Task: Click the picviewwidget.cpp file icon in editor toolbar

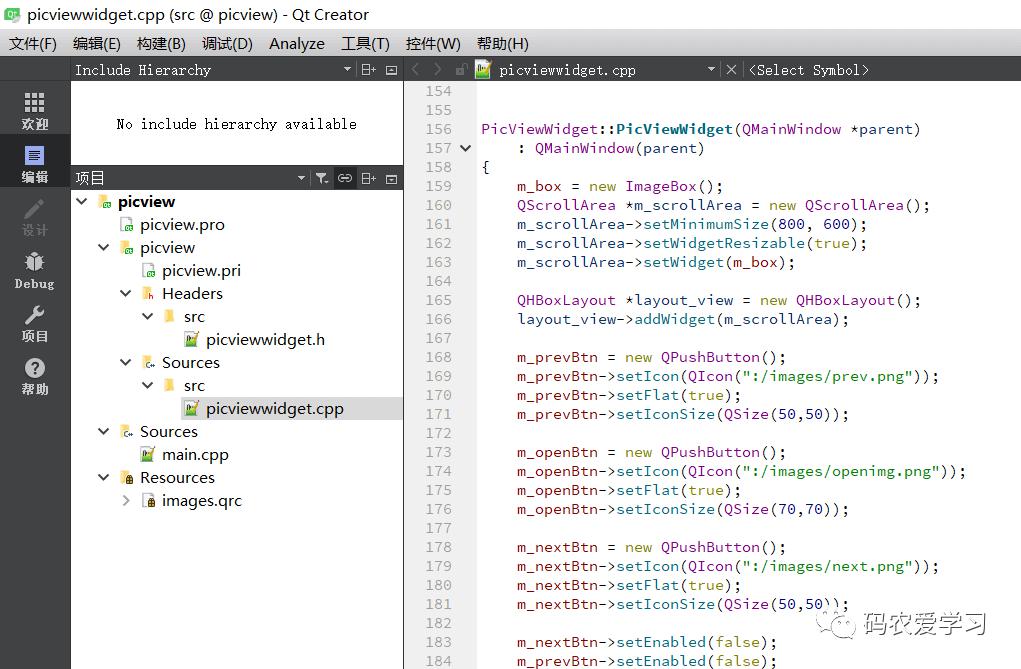Action: [x=483, y=69]
